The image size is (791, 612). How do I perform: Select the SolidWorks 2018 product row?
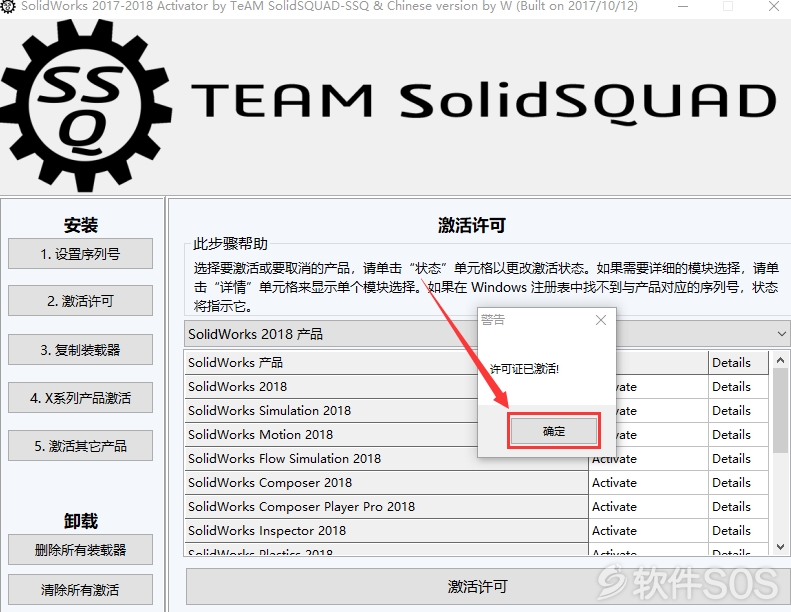tap(331, 386)
